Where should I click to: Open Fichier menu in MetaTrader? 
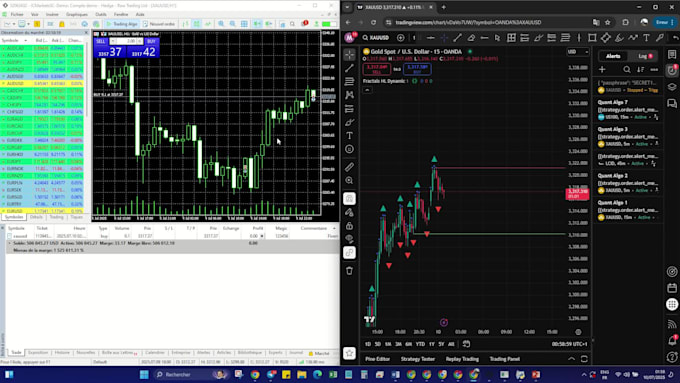click(17, 14)
